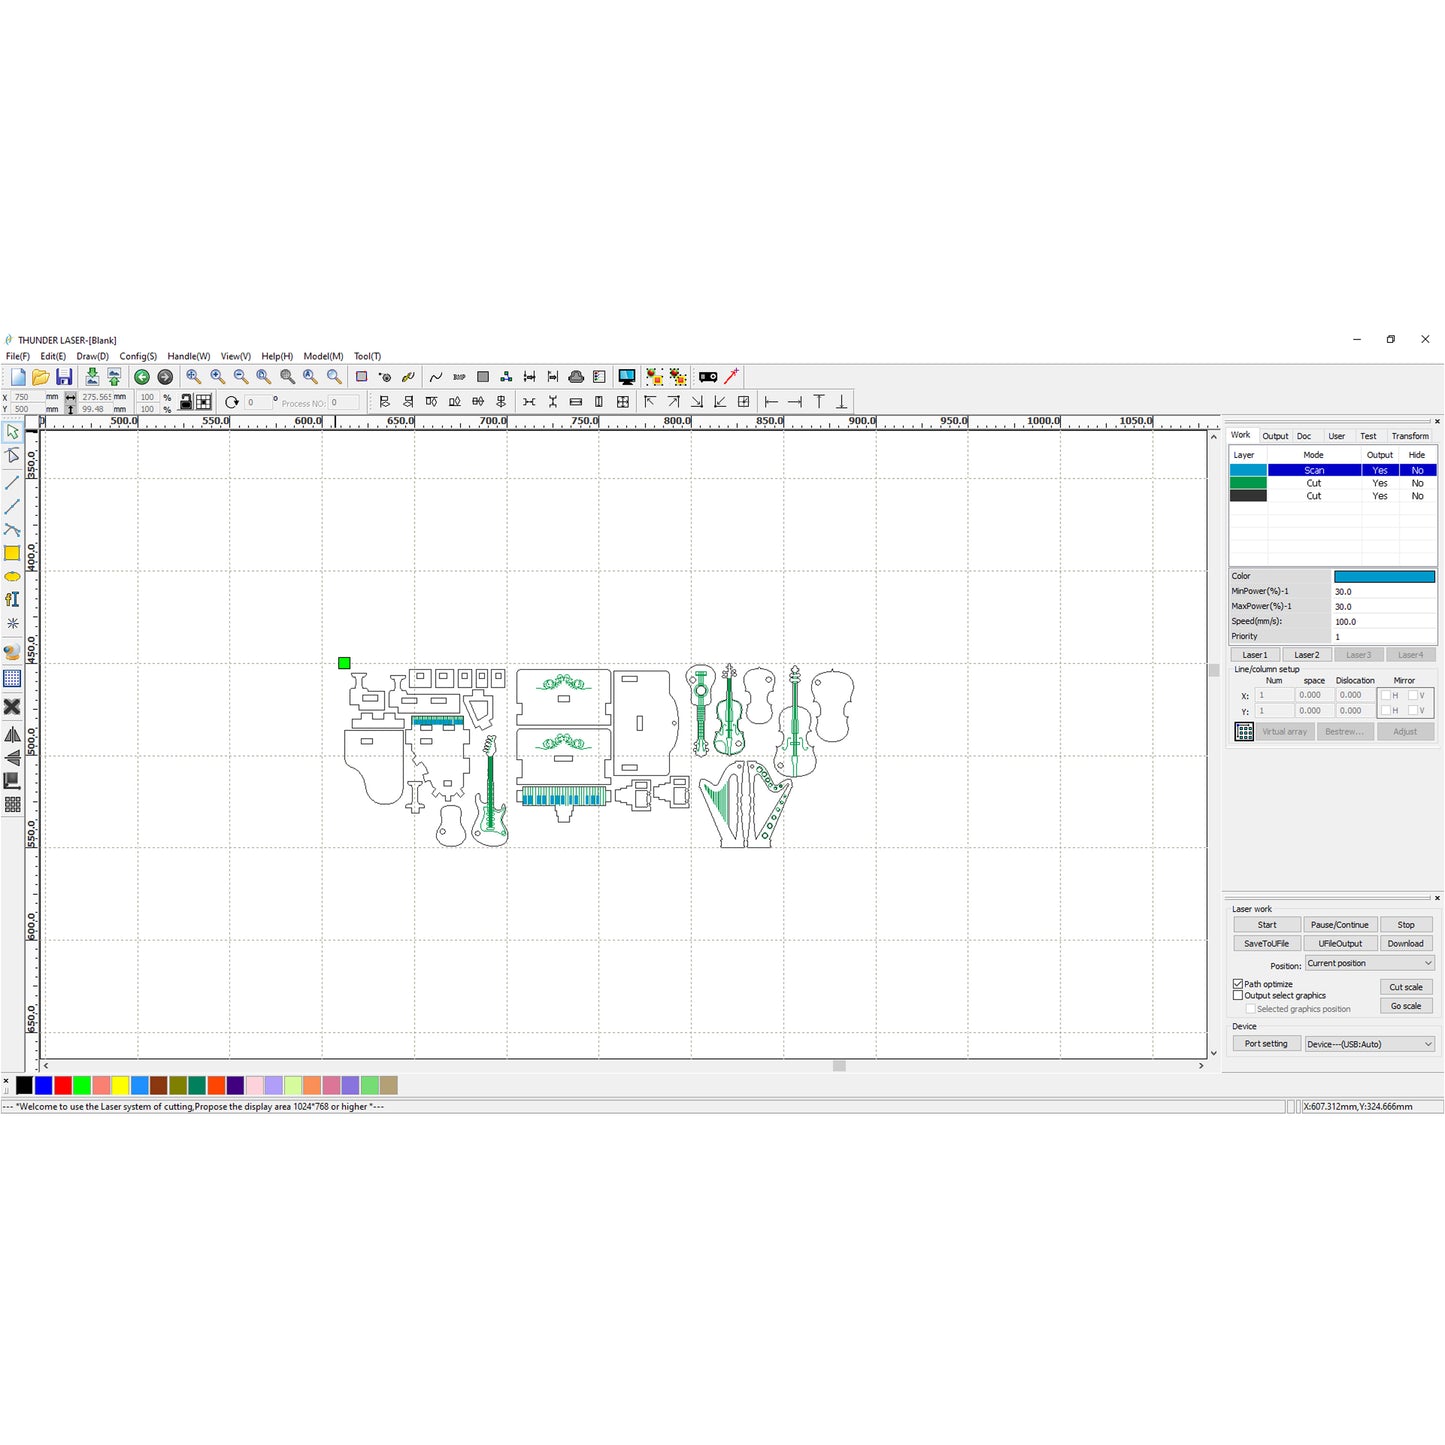Switch to the Transform tab
The height and width of the screenshot is (1445, 1445).
1410,436
